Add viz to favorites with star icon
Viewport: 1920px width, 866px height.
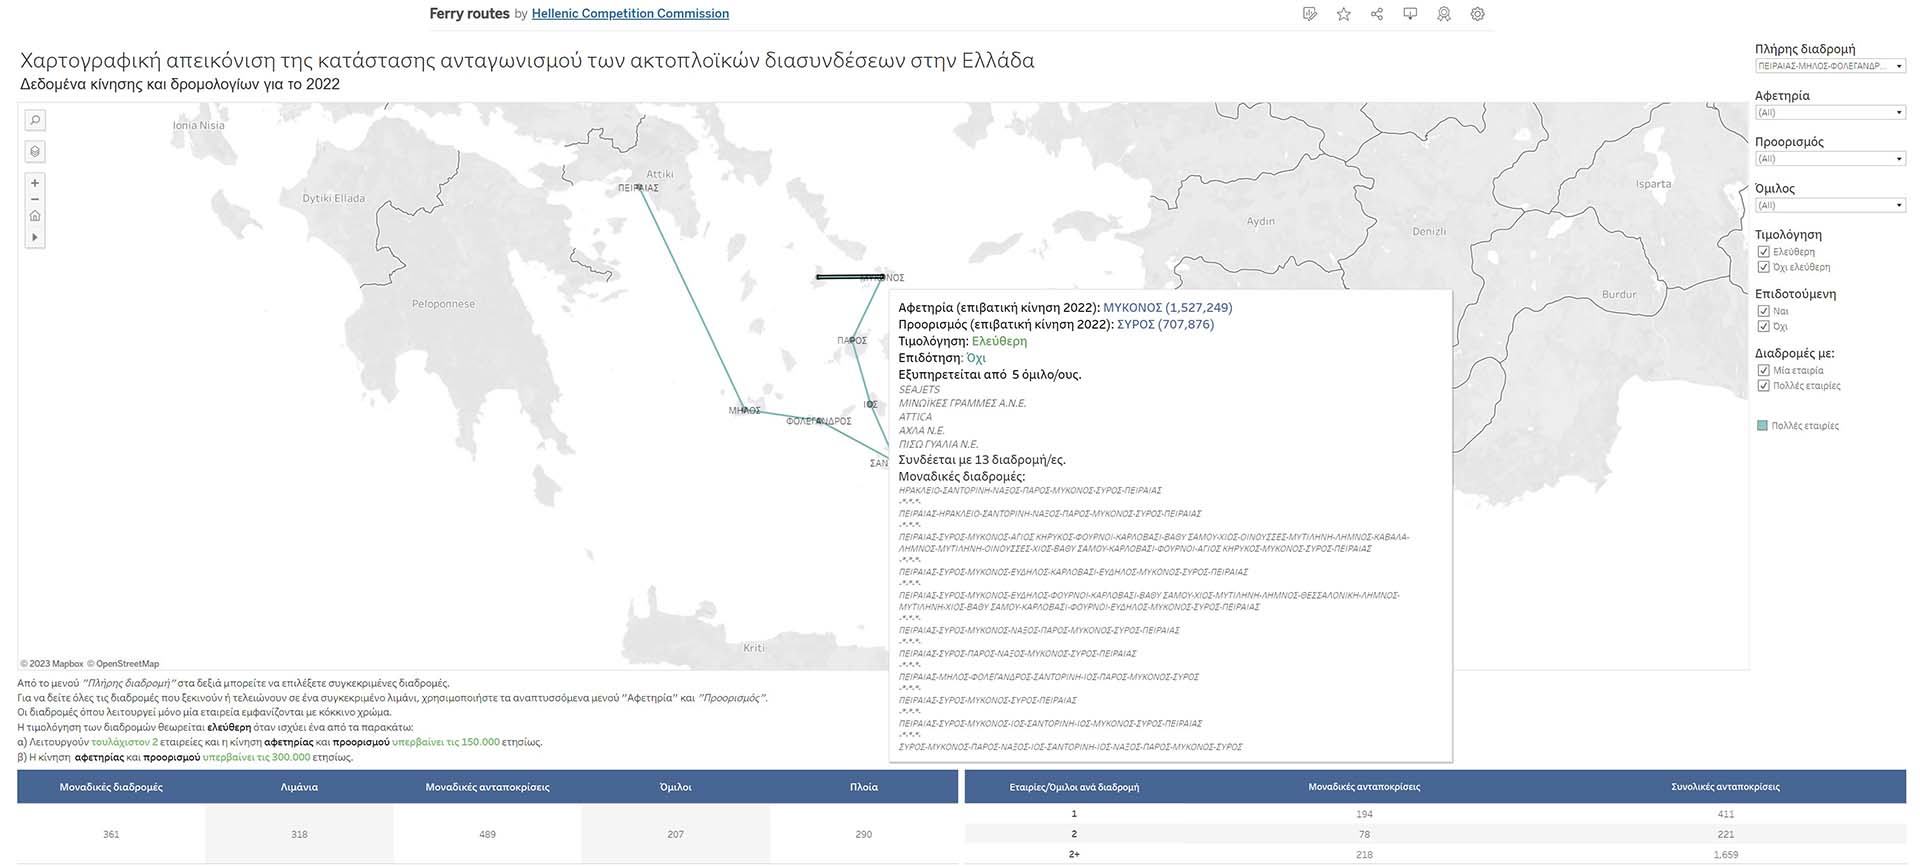coord(1343,14)
